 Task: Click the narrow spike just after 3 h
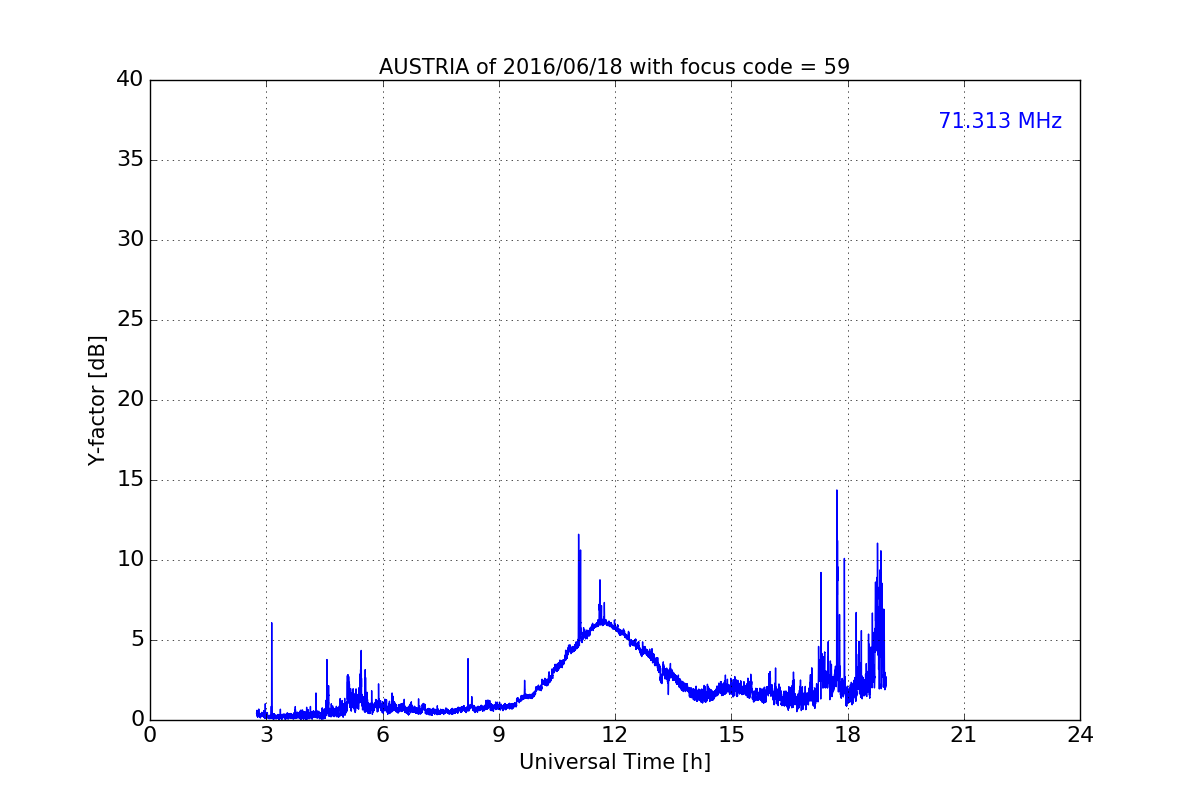click(x=272, y=624)
